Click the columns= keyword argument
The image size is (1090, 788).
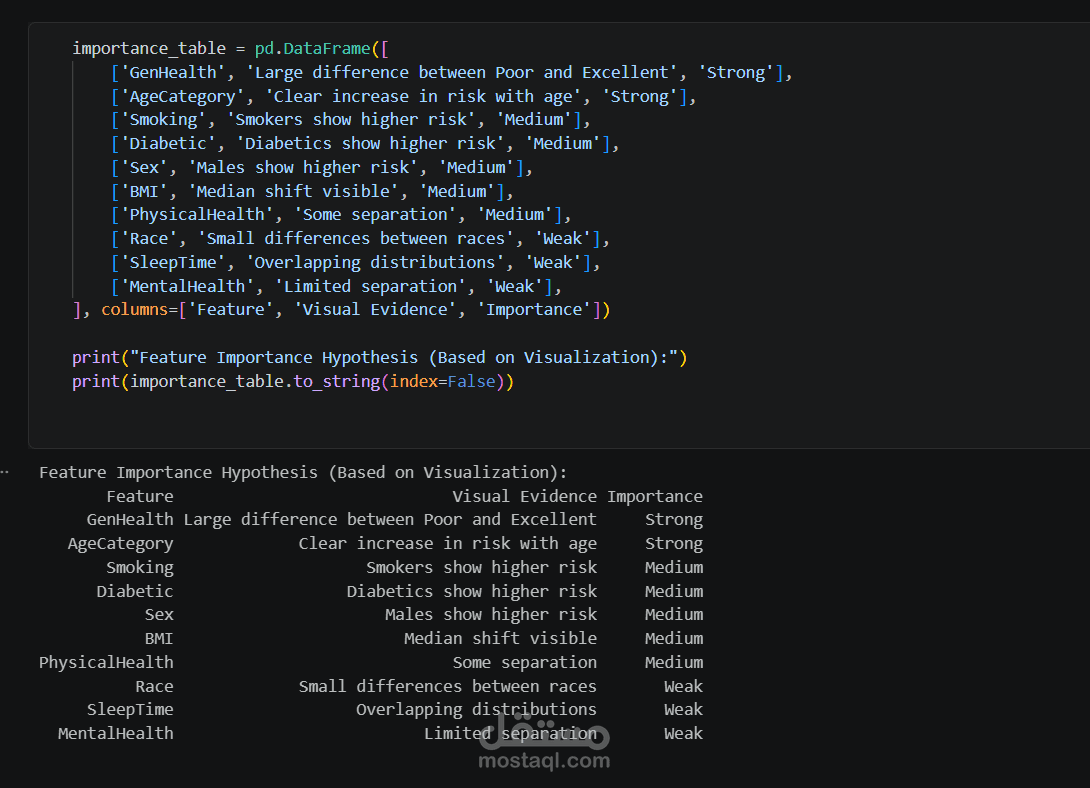(x=135, y=310)
